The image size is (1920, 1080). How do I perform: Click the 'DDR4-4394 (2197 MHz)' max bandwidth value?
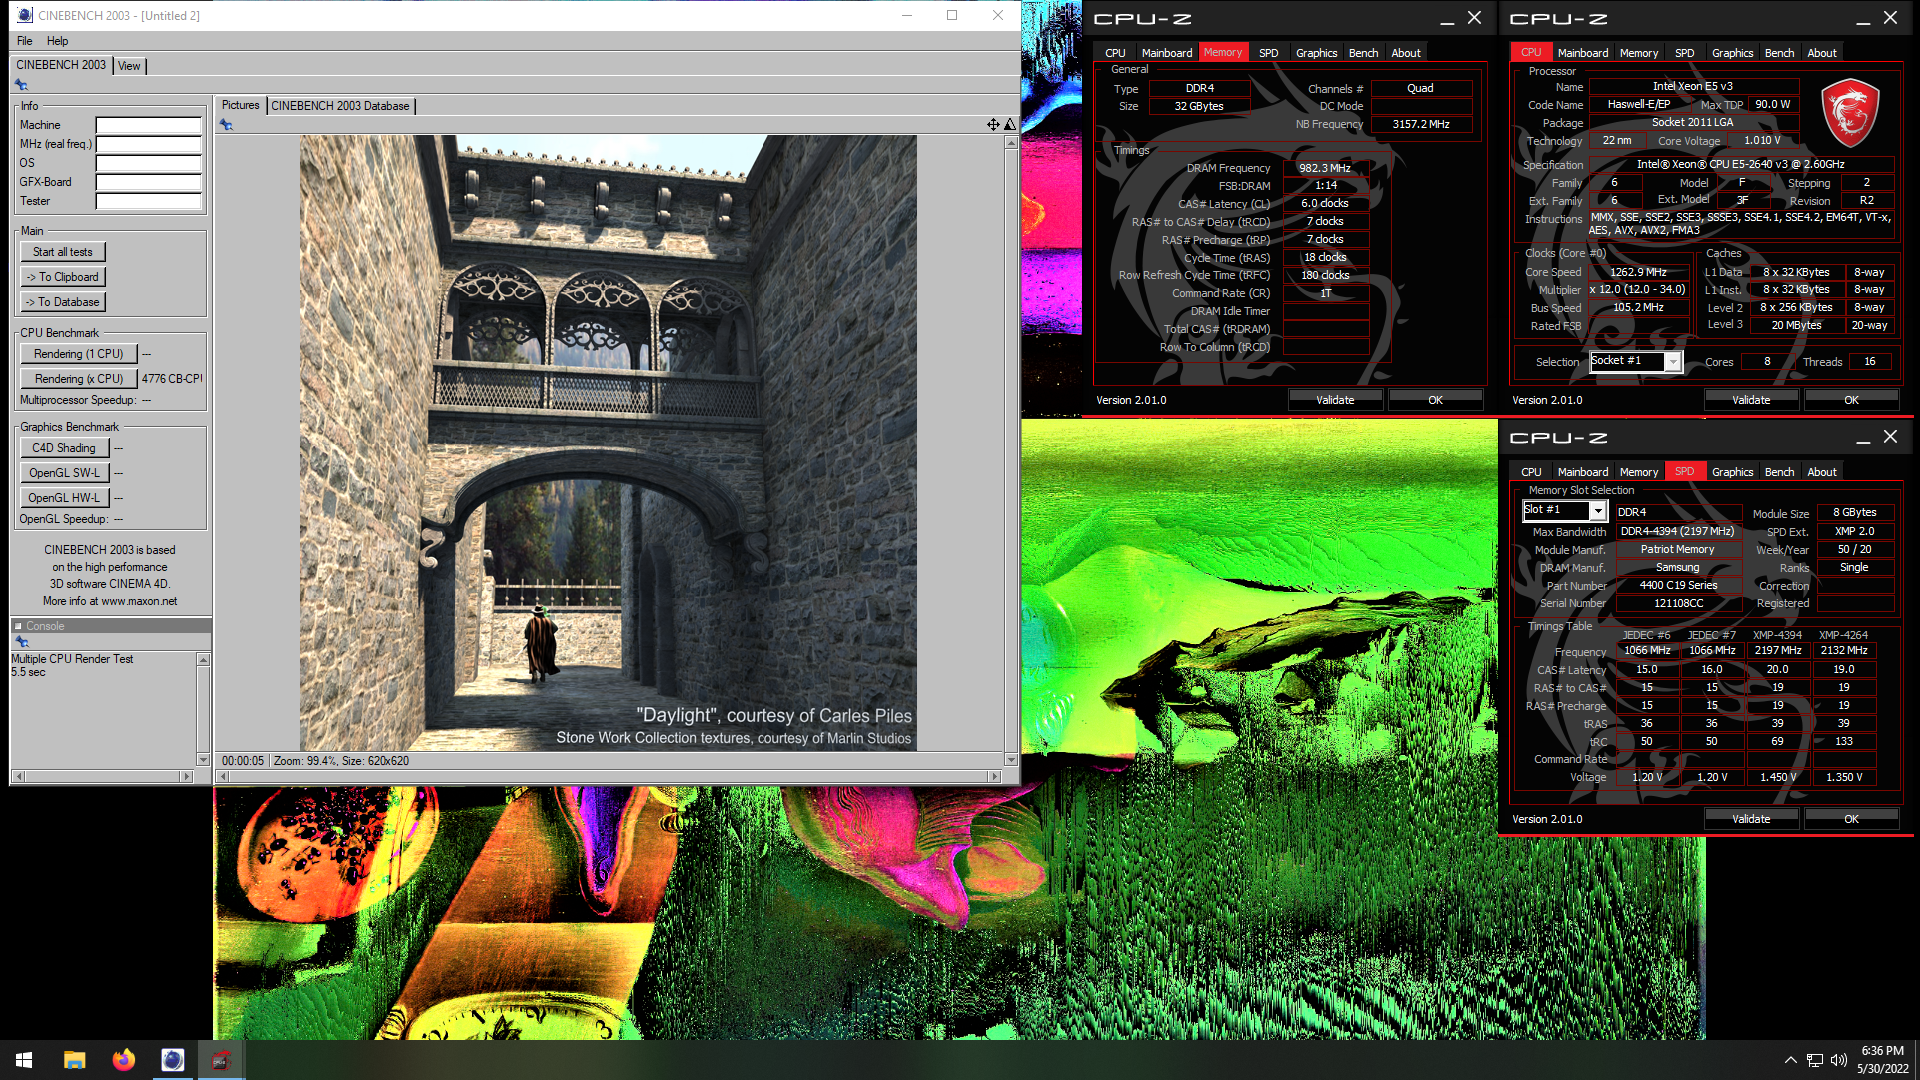click(1677, 532)
